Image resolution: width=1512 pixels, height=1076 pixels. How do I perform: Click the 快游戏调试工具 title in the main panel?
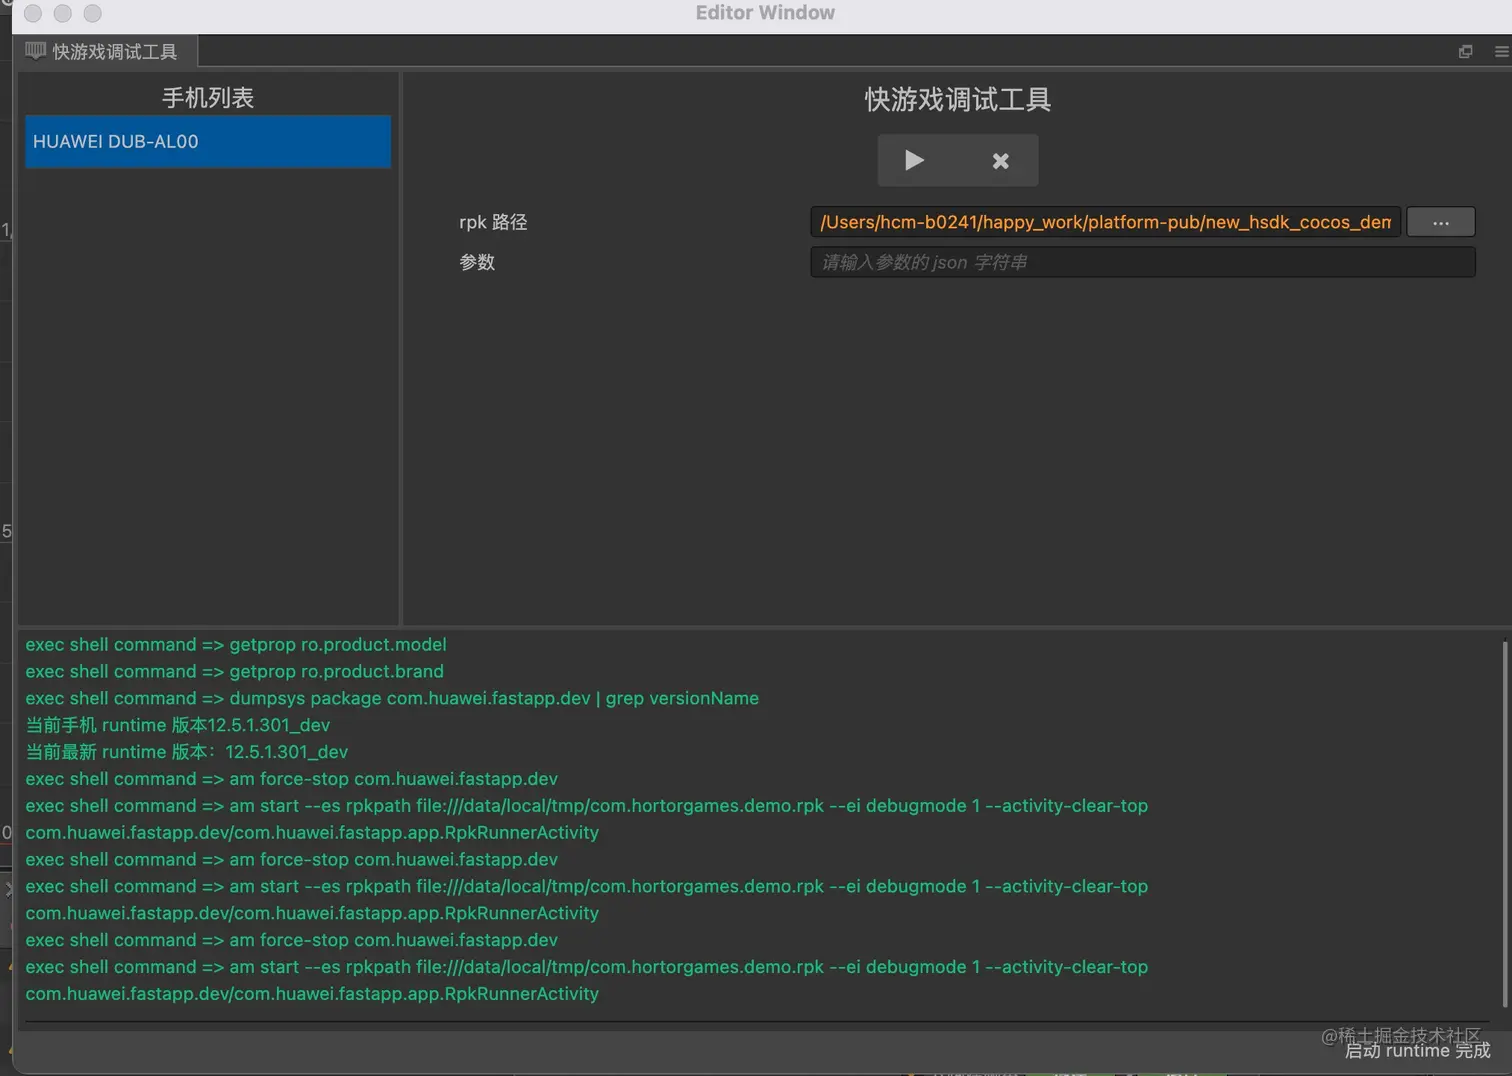pyautogui.click(x=957, y=99)
